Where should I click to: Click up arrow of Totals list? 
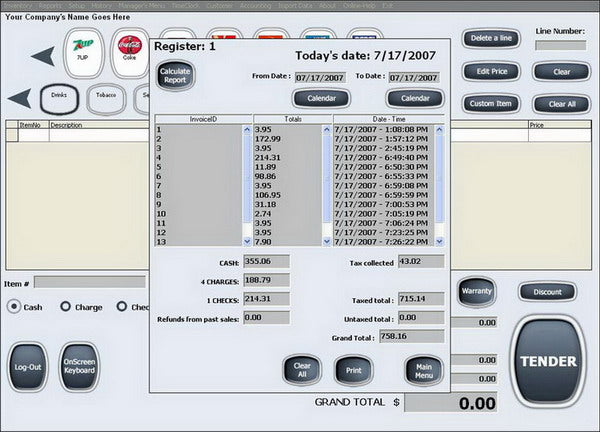(326, 129)
